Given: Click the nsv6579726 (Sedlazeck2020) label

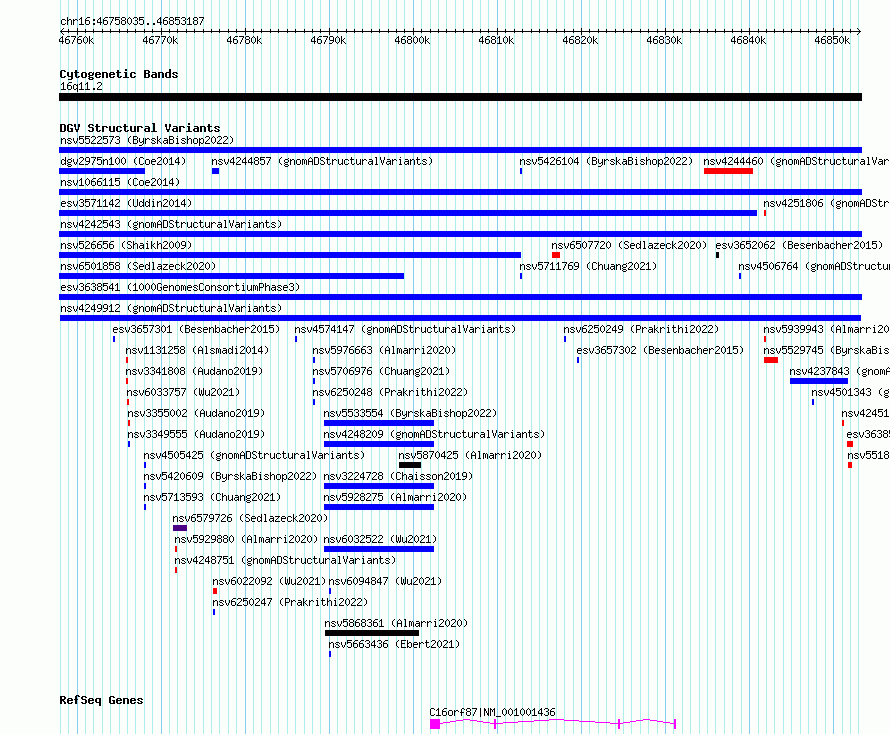Looking at the screenshot, I should pos(250,518).
